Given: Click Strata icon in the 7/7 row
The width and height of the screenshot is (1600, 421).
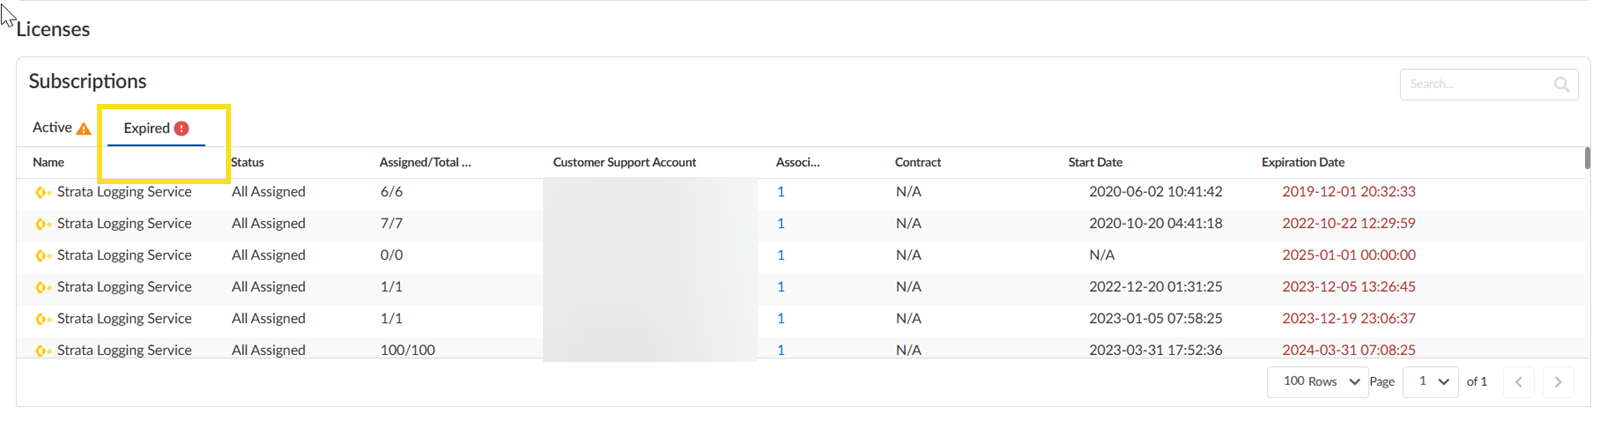Looking at the screenshot, I should (x=43, y=224).
